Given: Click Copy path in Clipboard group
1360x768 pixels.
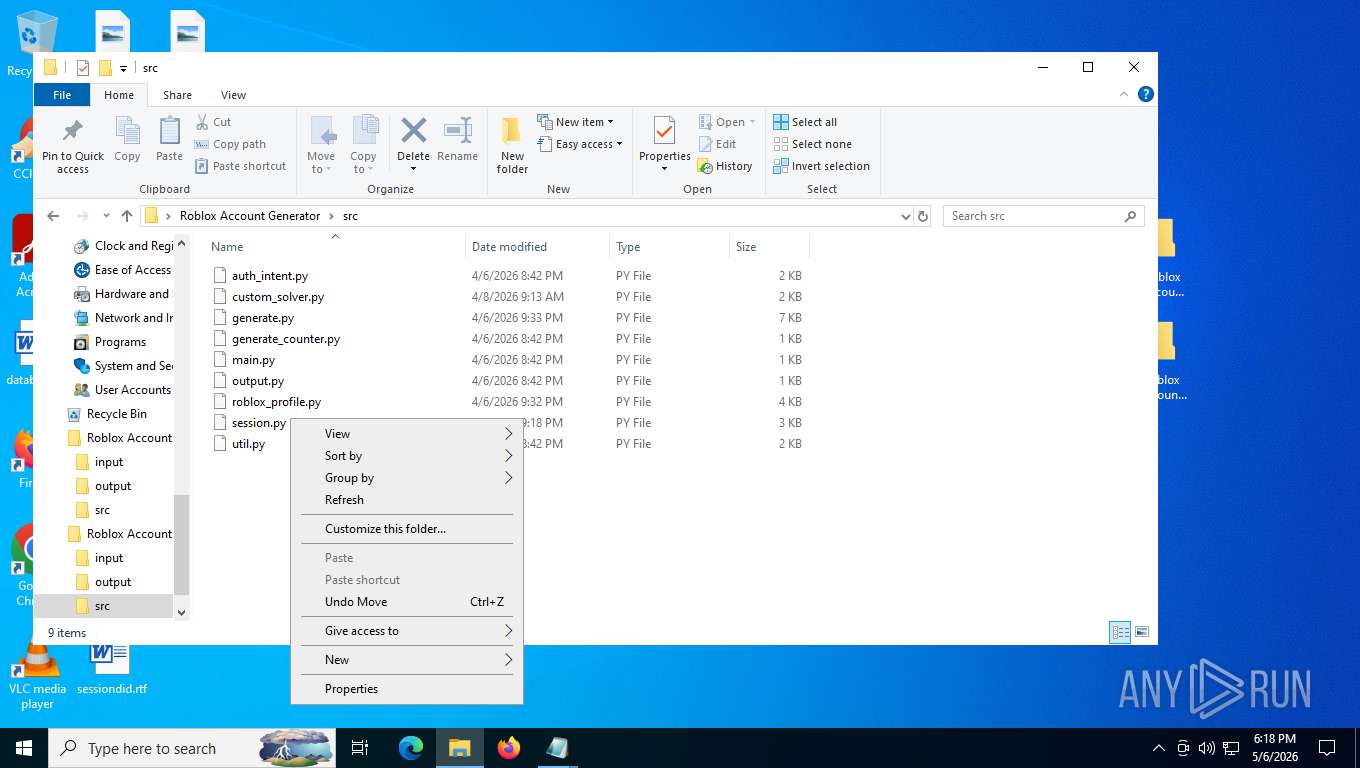Looking at the screenshot, I should point(231,144).
